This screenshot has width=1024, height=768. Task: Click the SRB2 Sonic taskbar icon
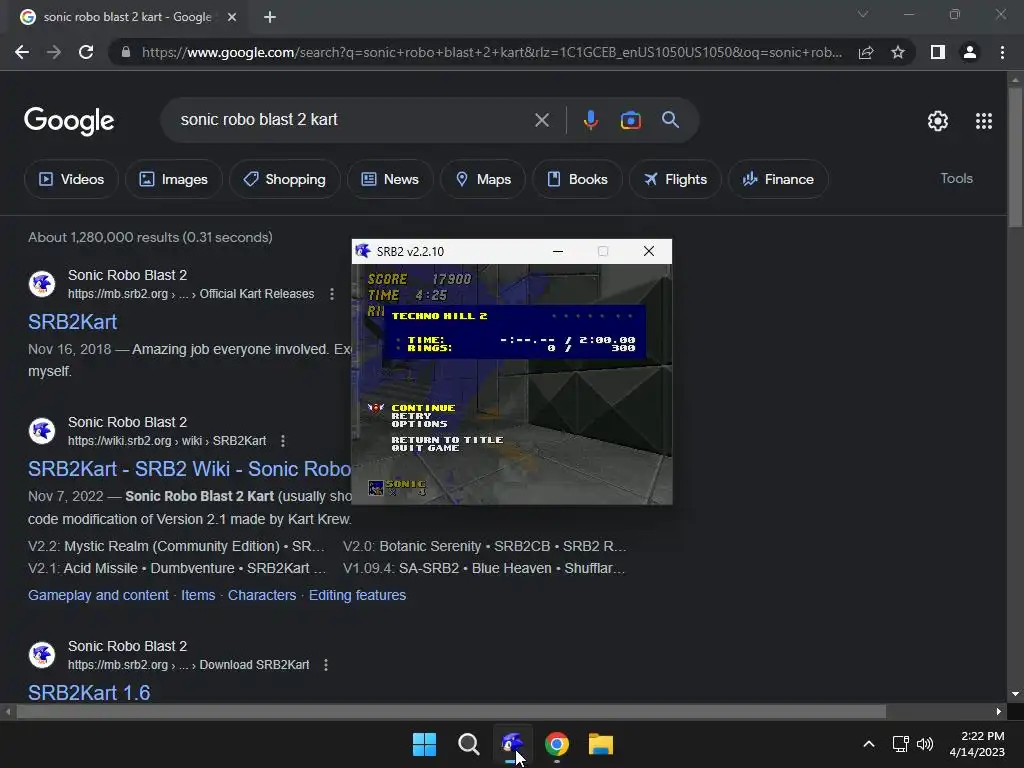point(513,744)
